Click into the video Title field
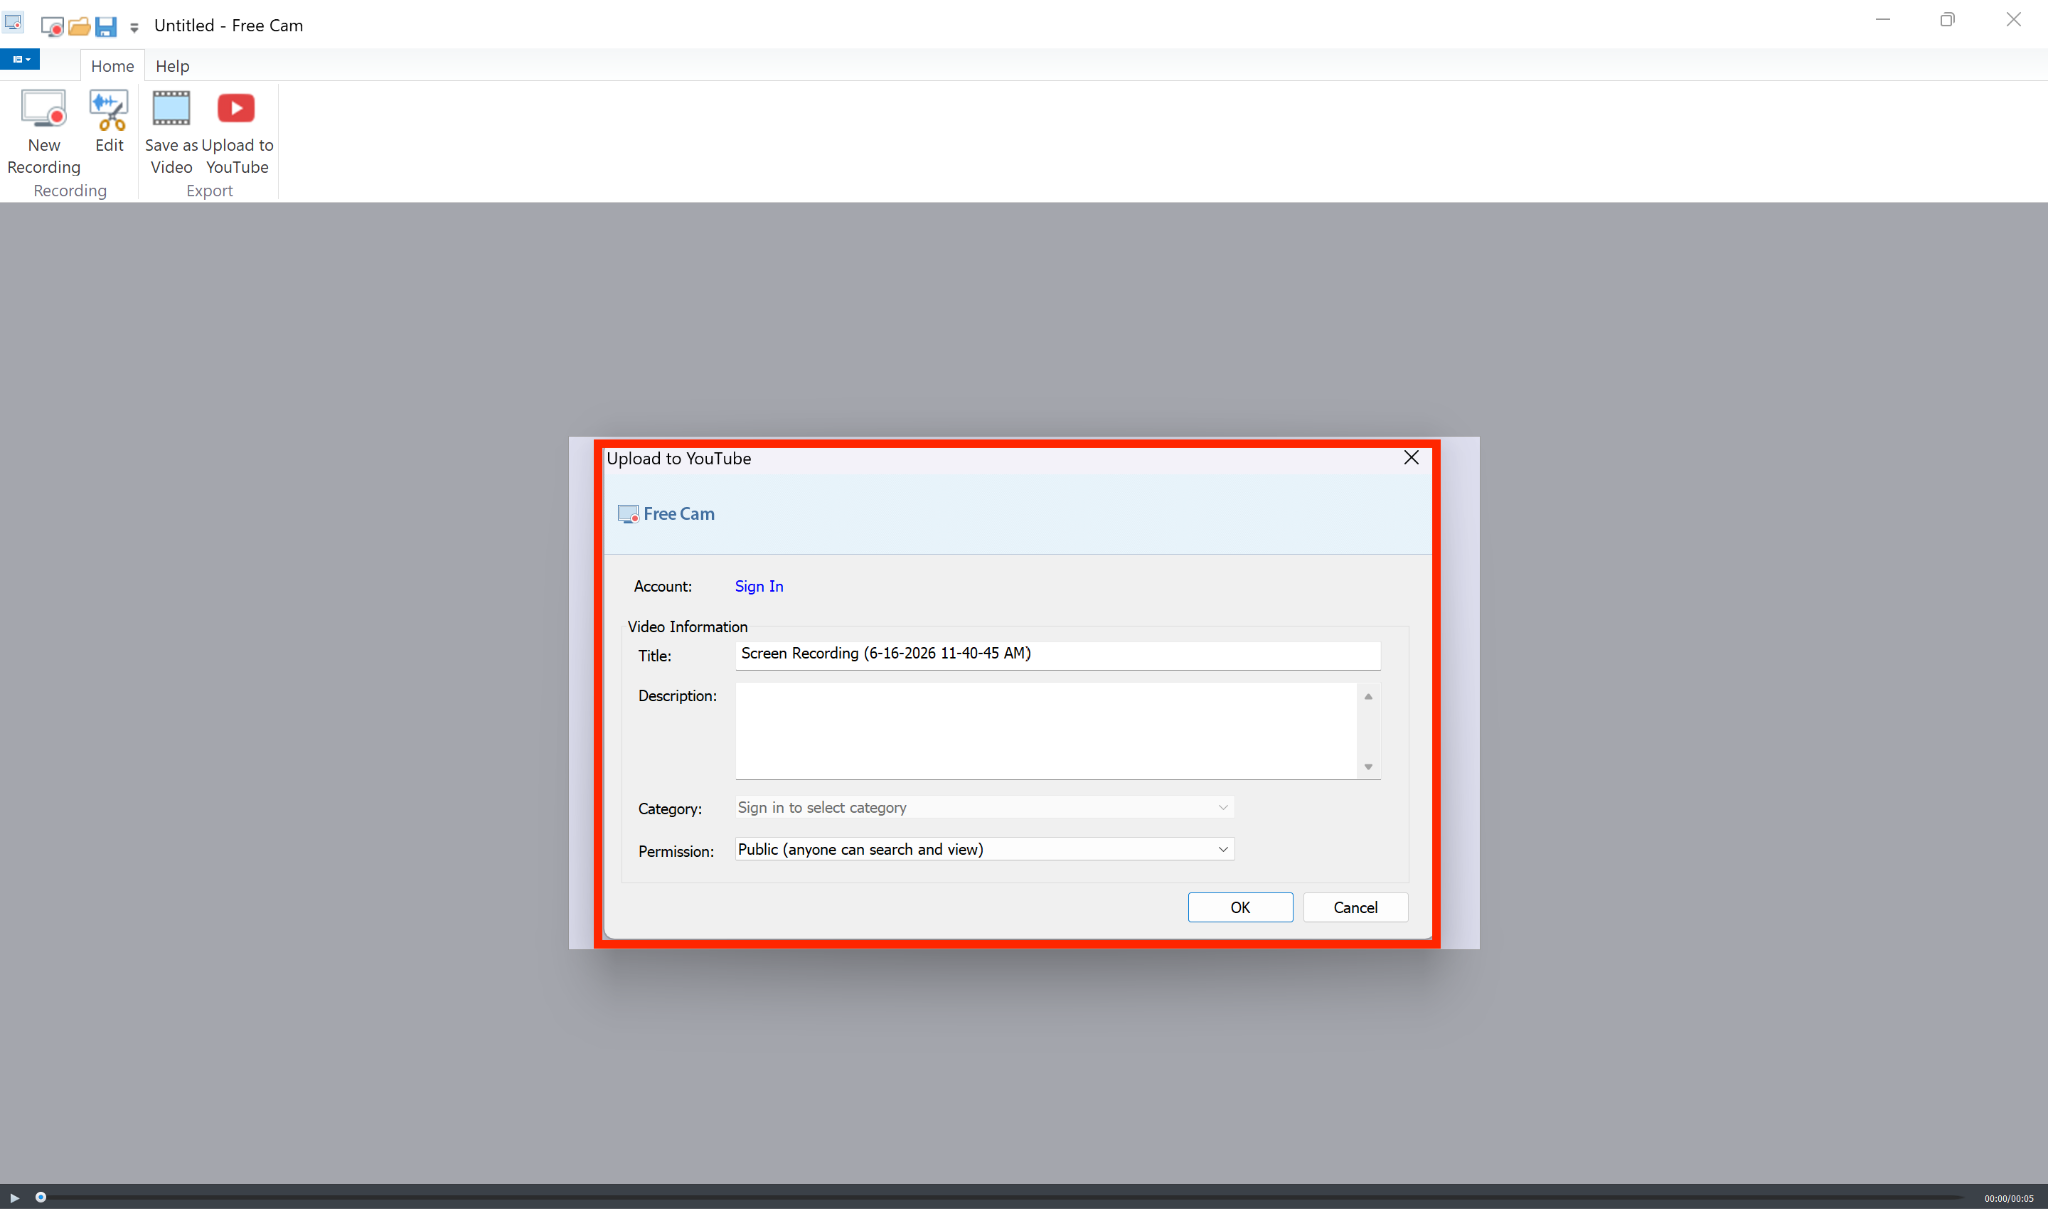Screen dimensions: 2048x1209 [x=1058, y=654]
